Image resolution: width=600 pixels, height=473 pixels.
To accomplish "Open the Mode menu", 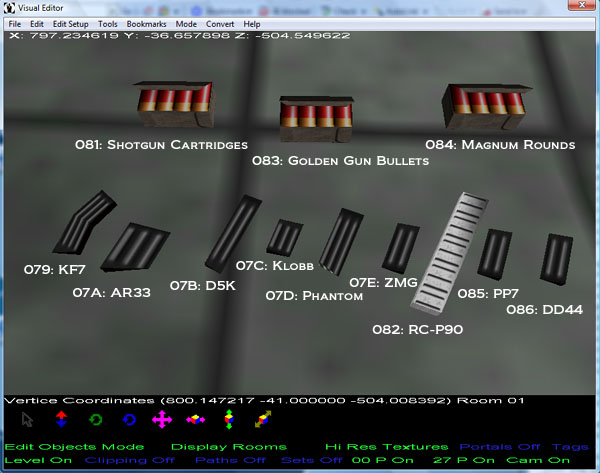I will 186,24.
